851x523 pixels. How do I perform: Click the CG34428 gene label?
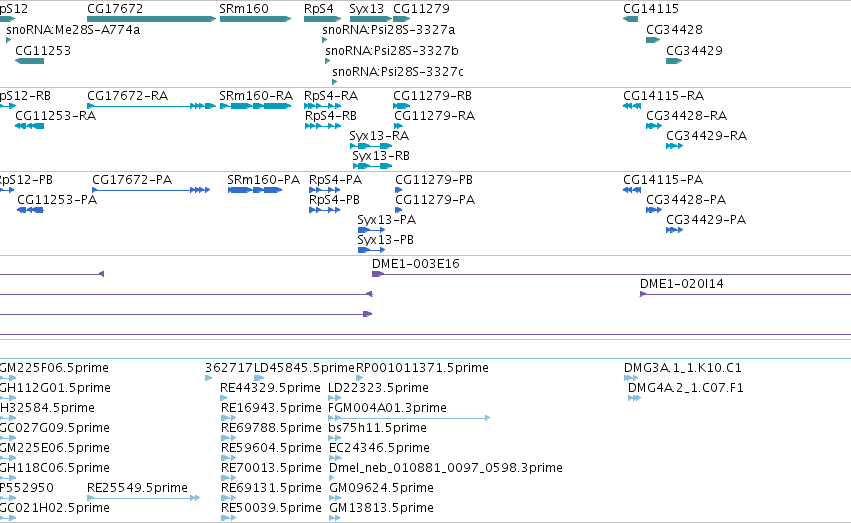(x=674, y=29)
